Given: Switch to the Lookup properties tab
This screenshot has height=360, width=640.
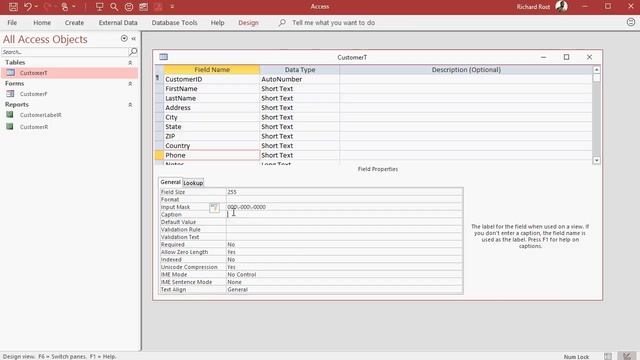Looking at the screenshot, I should (193, 183).
